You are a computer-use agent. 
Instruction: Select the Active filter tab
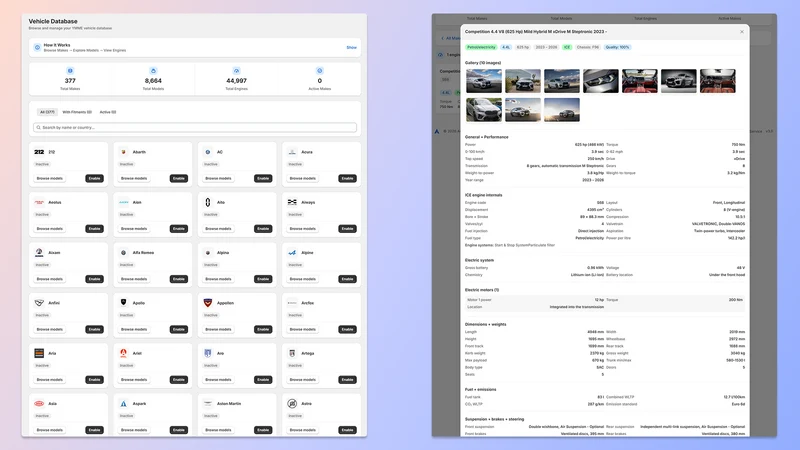[x=108, y=112]
